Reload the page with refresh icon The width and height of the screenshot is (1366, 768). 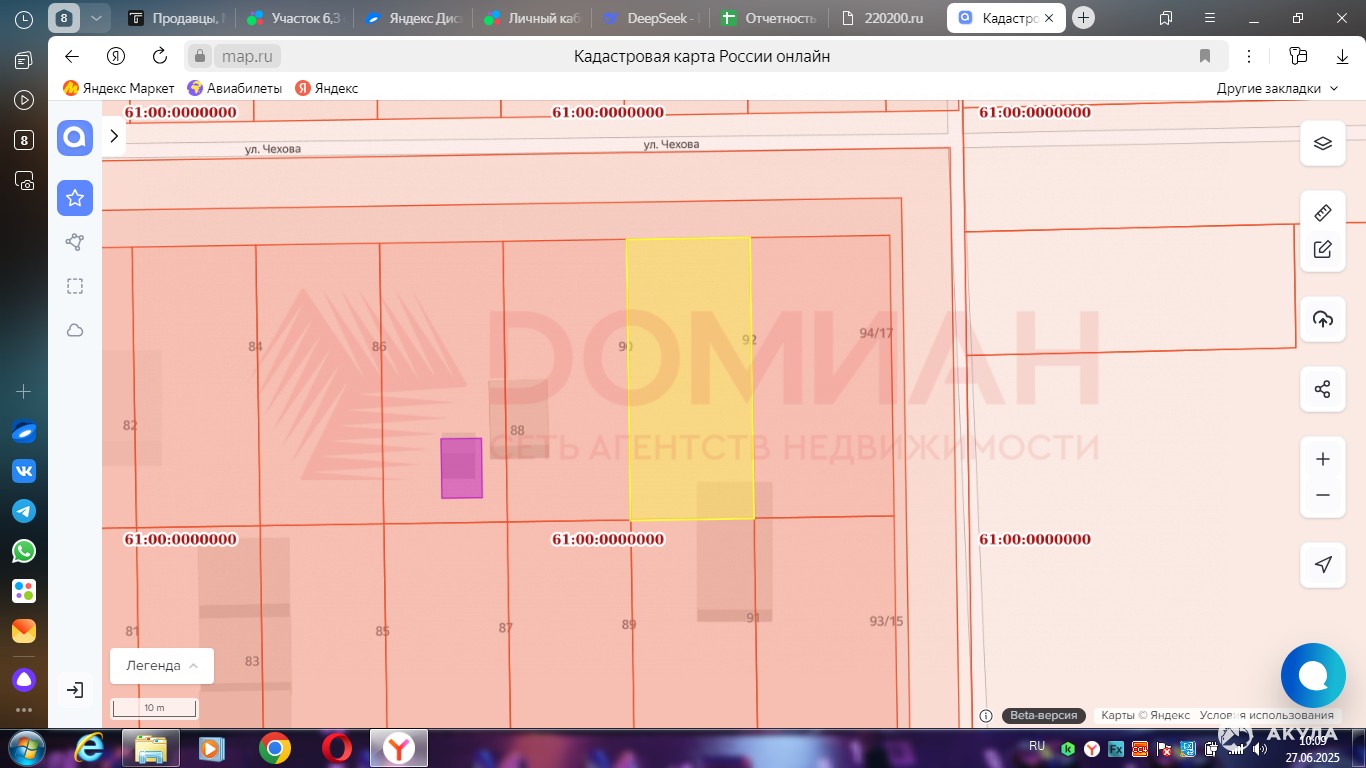[x=160, y=56]
